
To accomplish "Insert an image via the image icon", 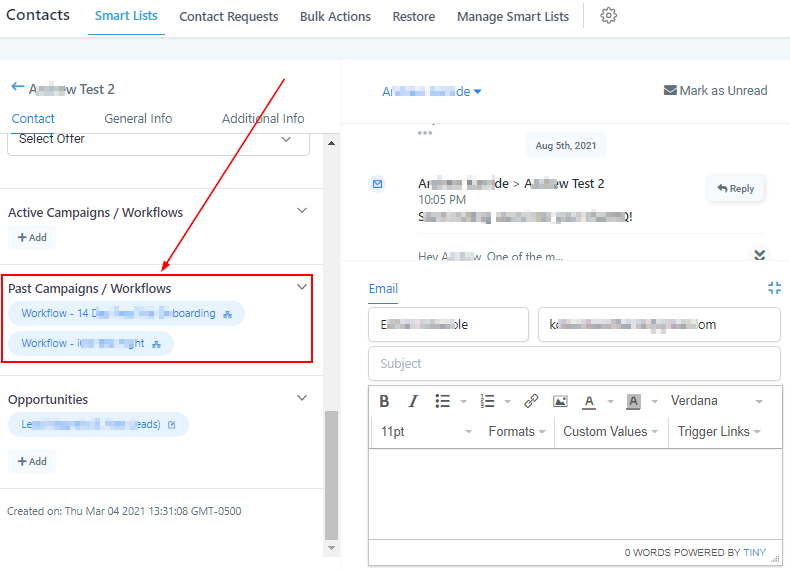I will tap(560, 401).
